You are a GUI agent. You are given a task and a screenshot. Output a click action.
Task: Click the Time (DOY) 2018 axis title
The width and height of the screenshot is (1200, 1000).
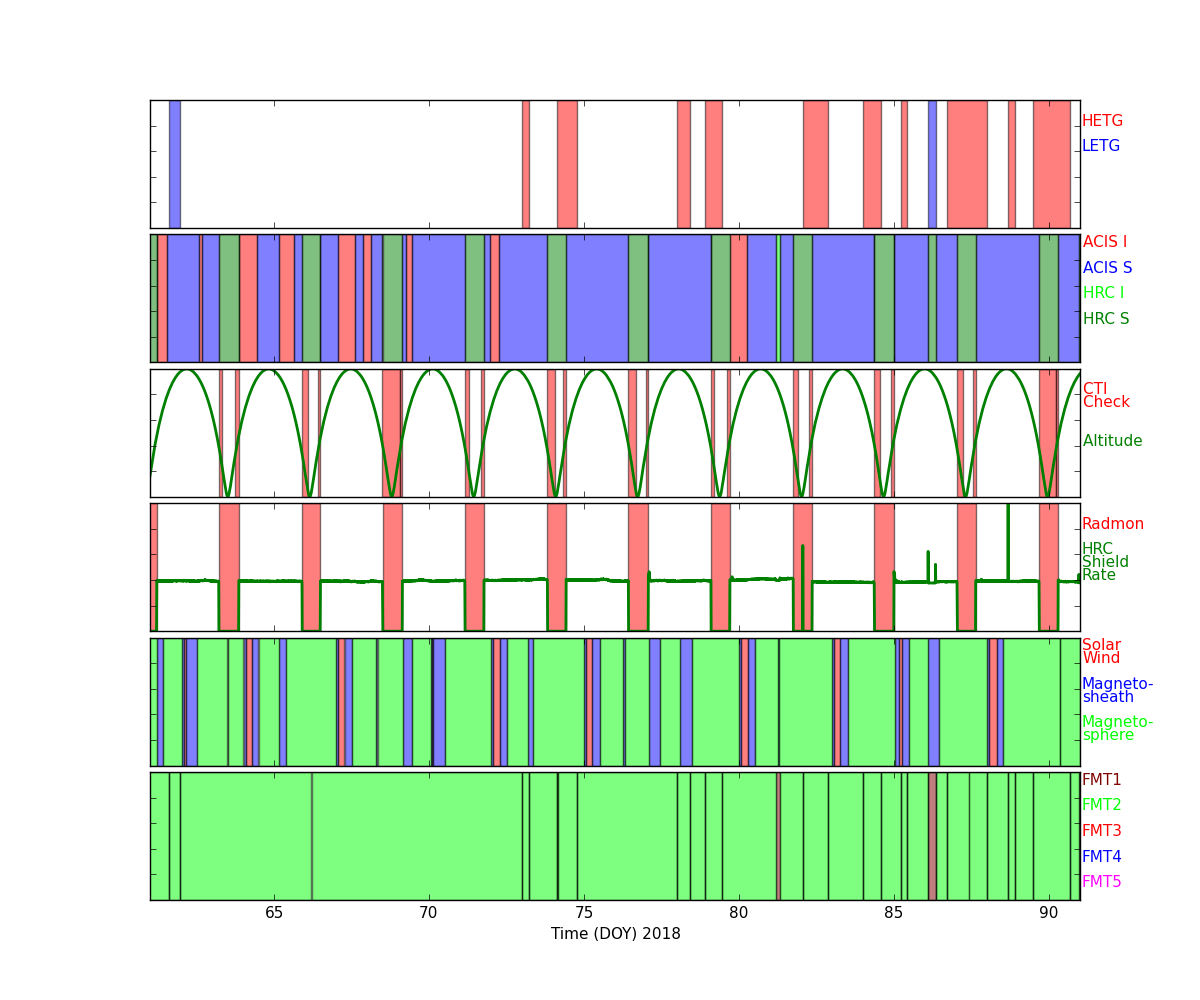(615, 934)
